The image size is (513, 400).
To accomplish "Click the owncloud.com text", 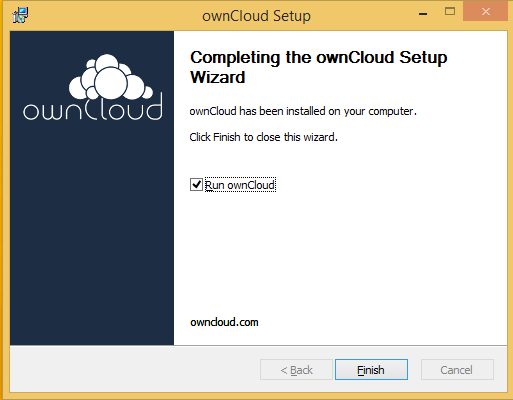I will point(224,322).
